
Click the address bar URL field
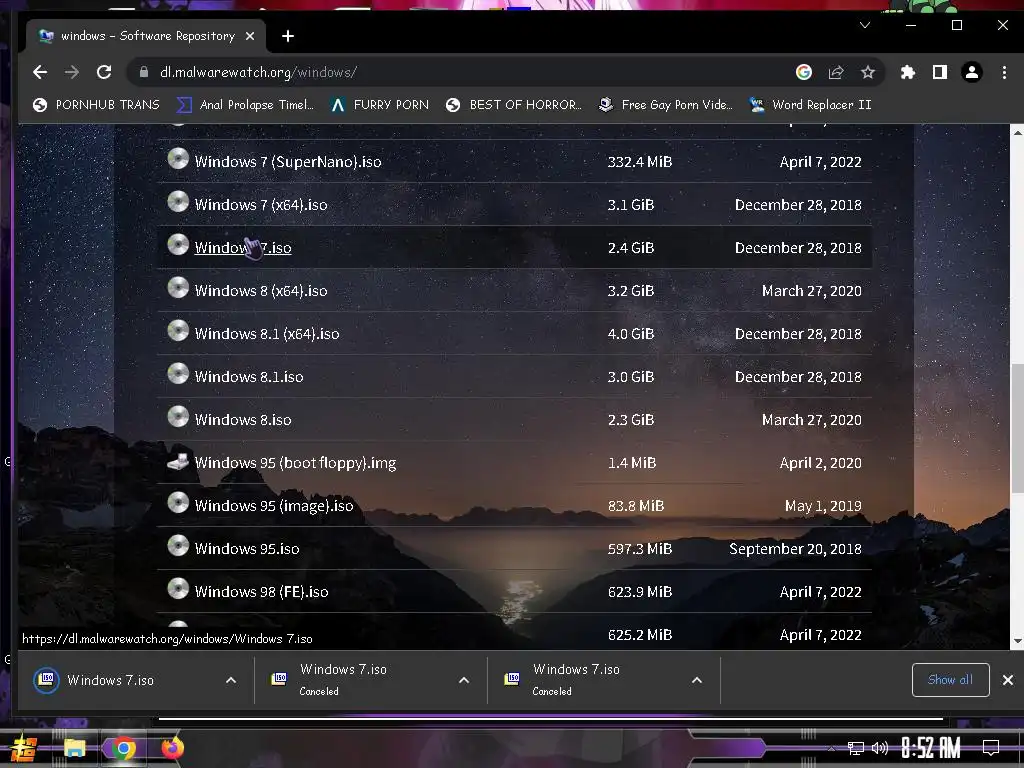(x=457, y=72)
